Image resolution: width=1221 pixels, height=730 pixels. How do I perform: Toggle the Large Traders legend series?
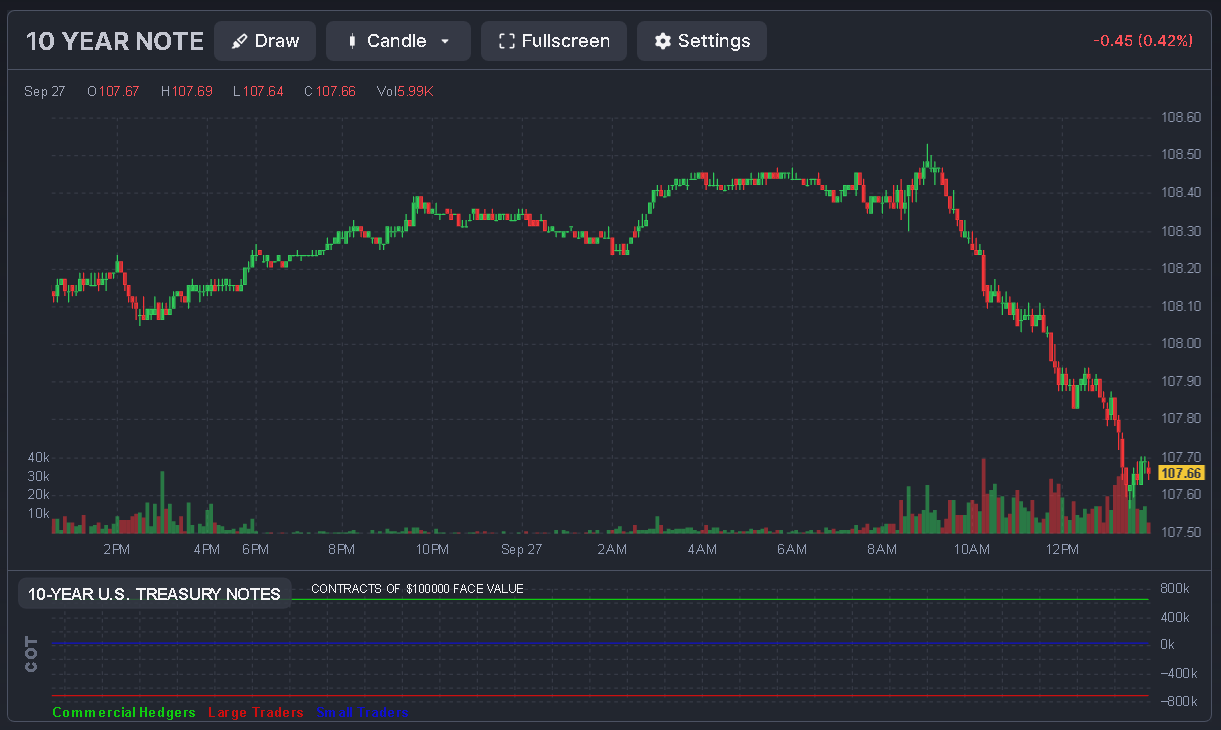255,713
